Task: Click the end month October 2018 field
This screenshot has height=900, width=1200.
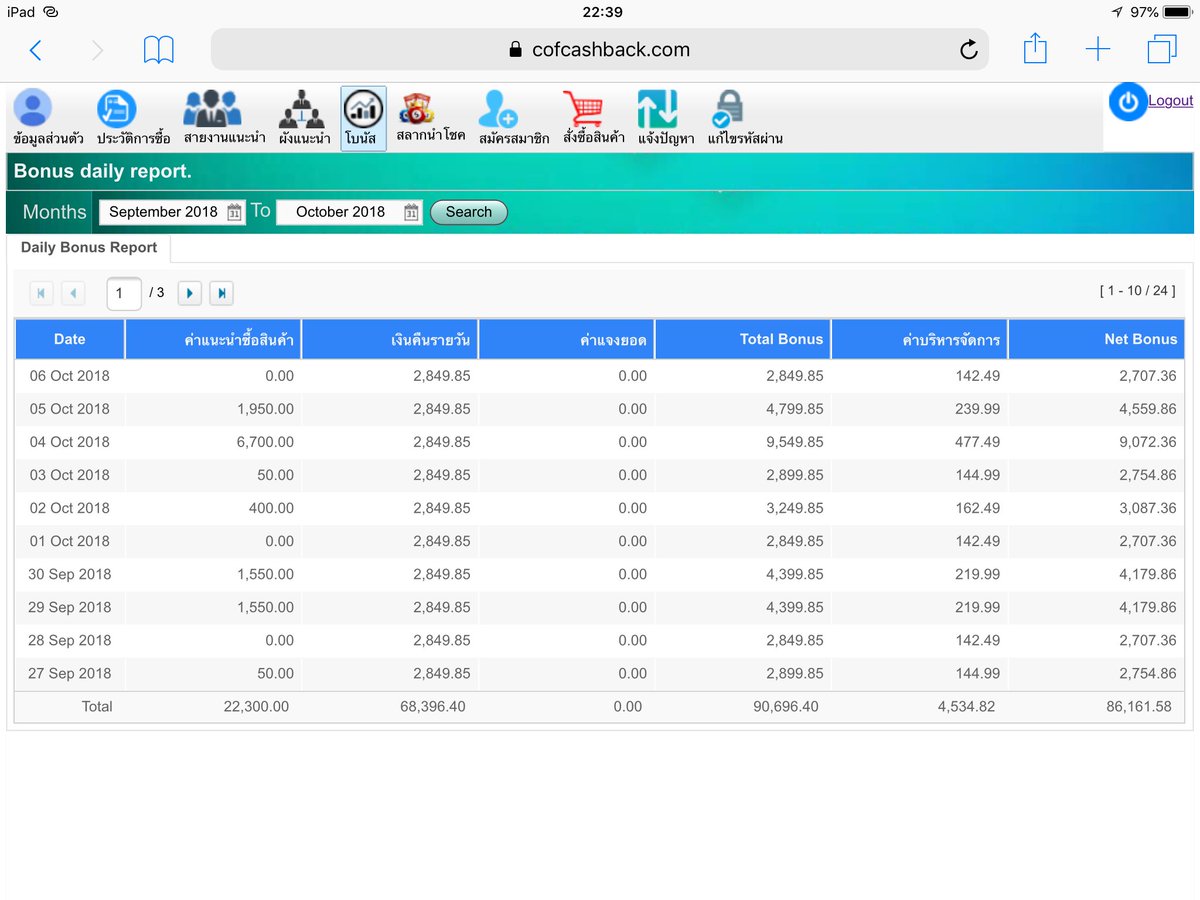Action: 349,212
